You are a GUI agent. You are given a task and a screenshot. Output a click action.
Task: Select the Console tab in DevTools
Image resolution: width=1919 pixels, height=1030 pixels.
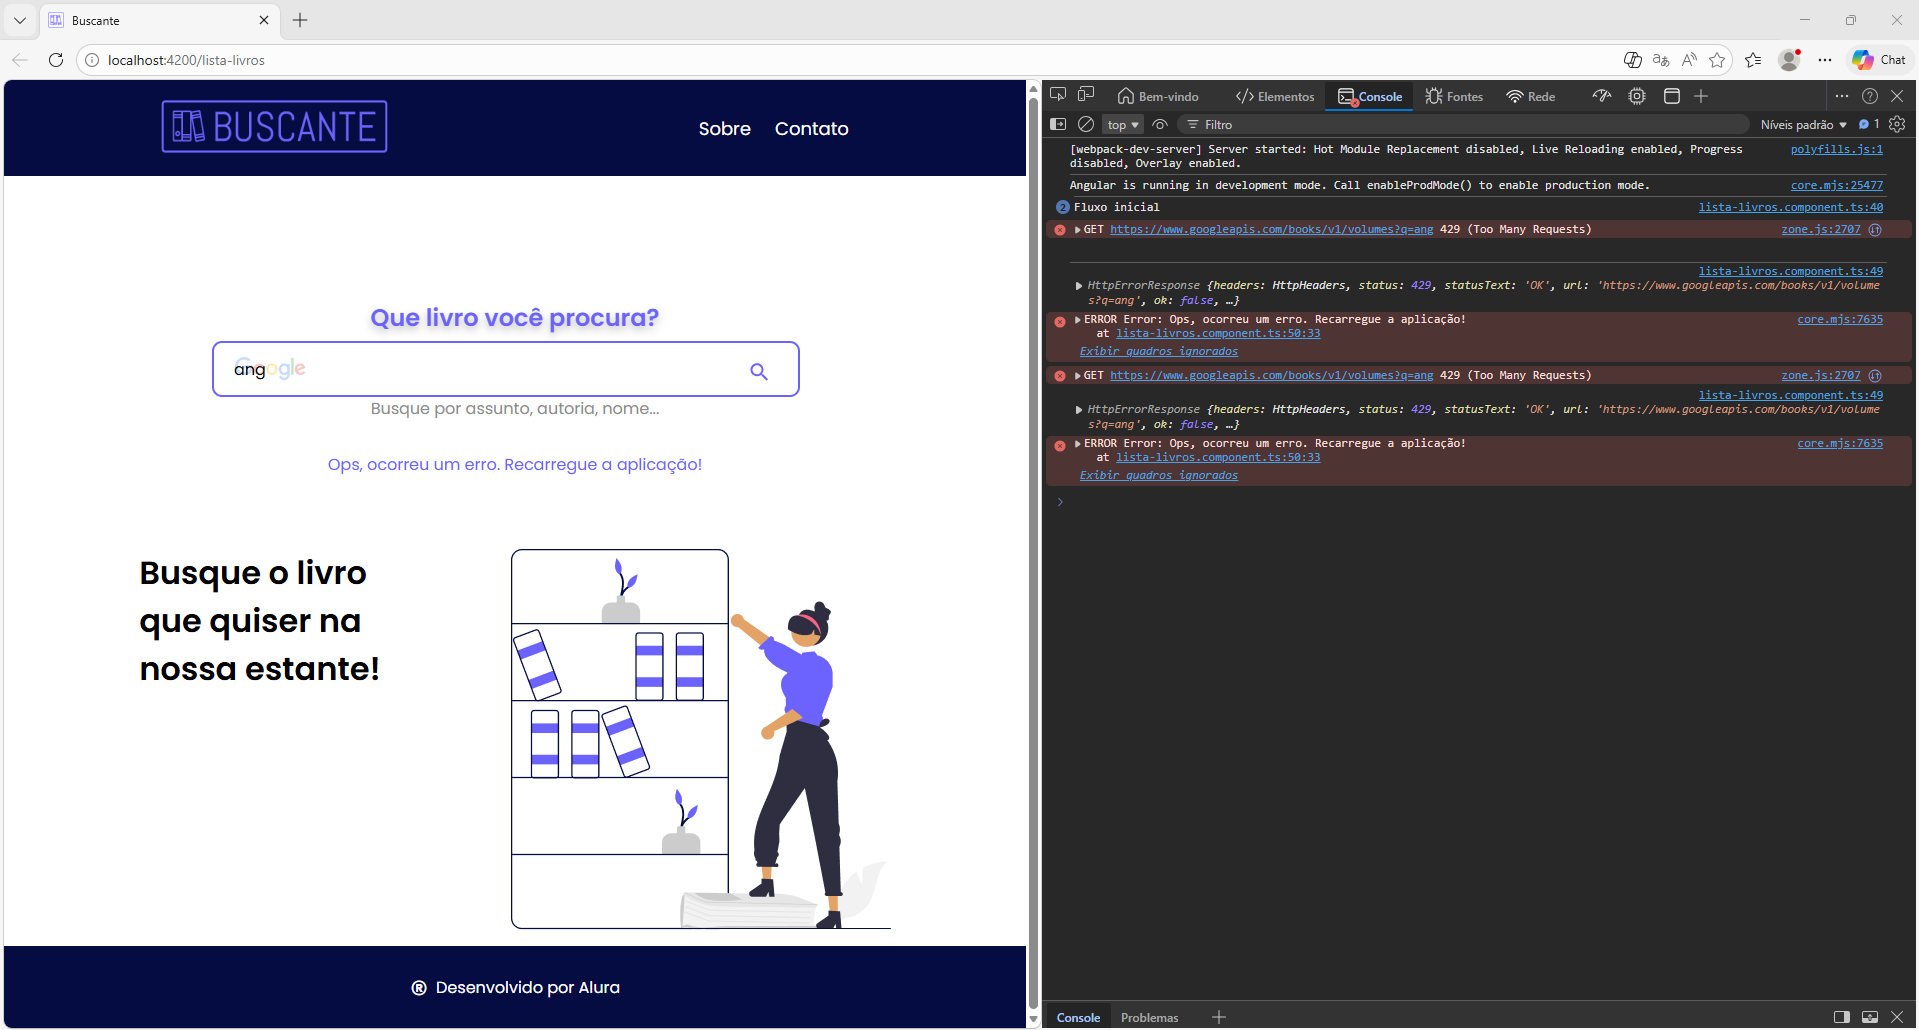click(x=1370, y=96)
